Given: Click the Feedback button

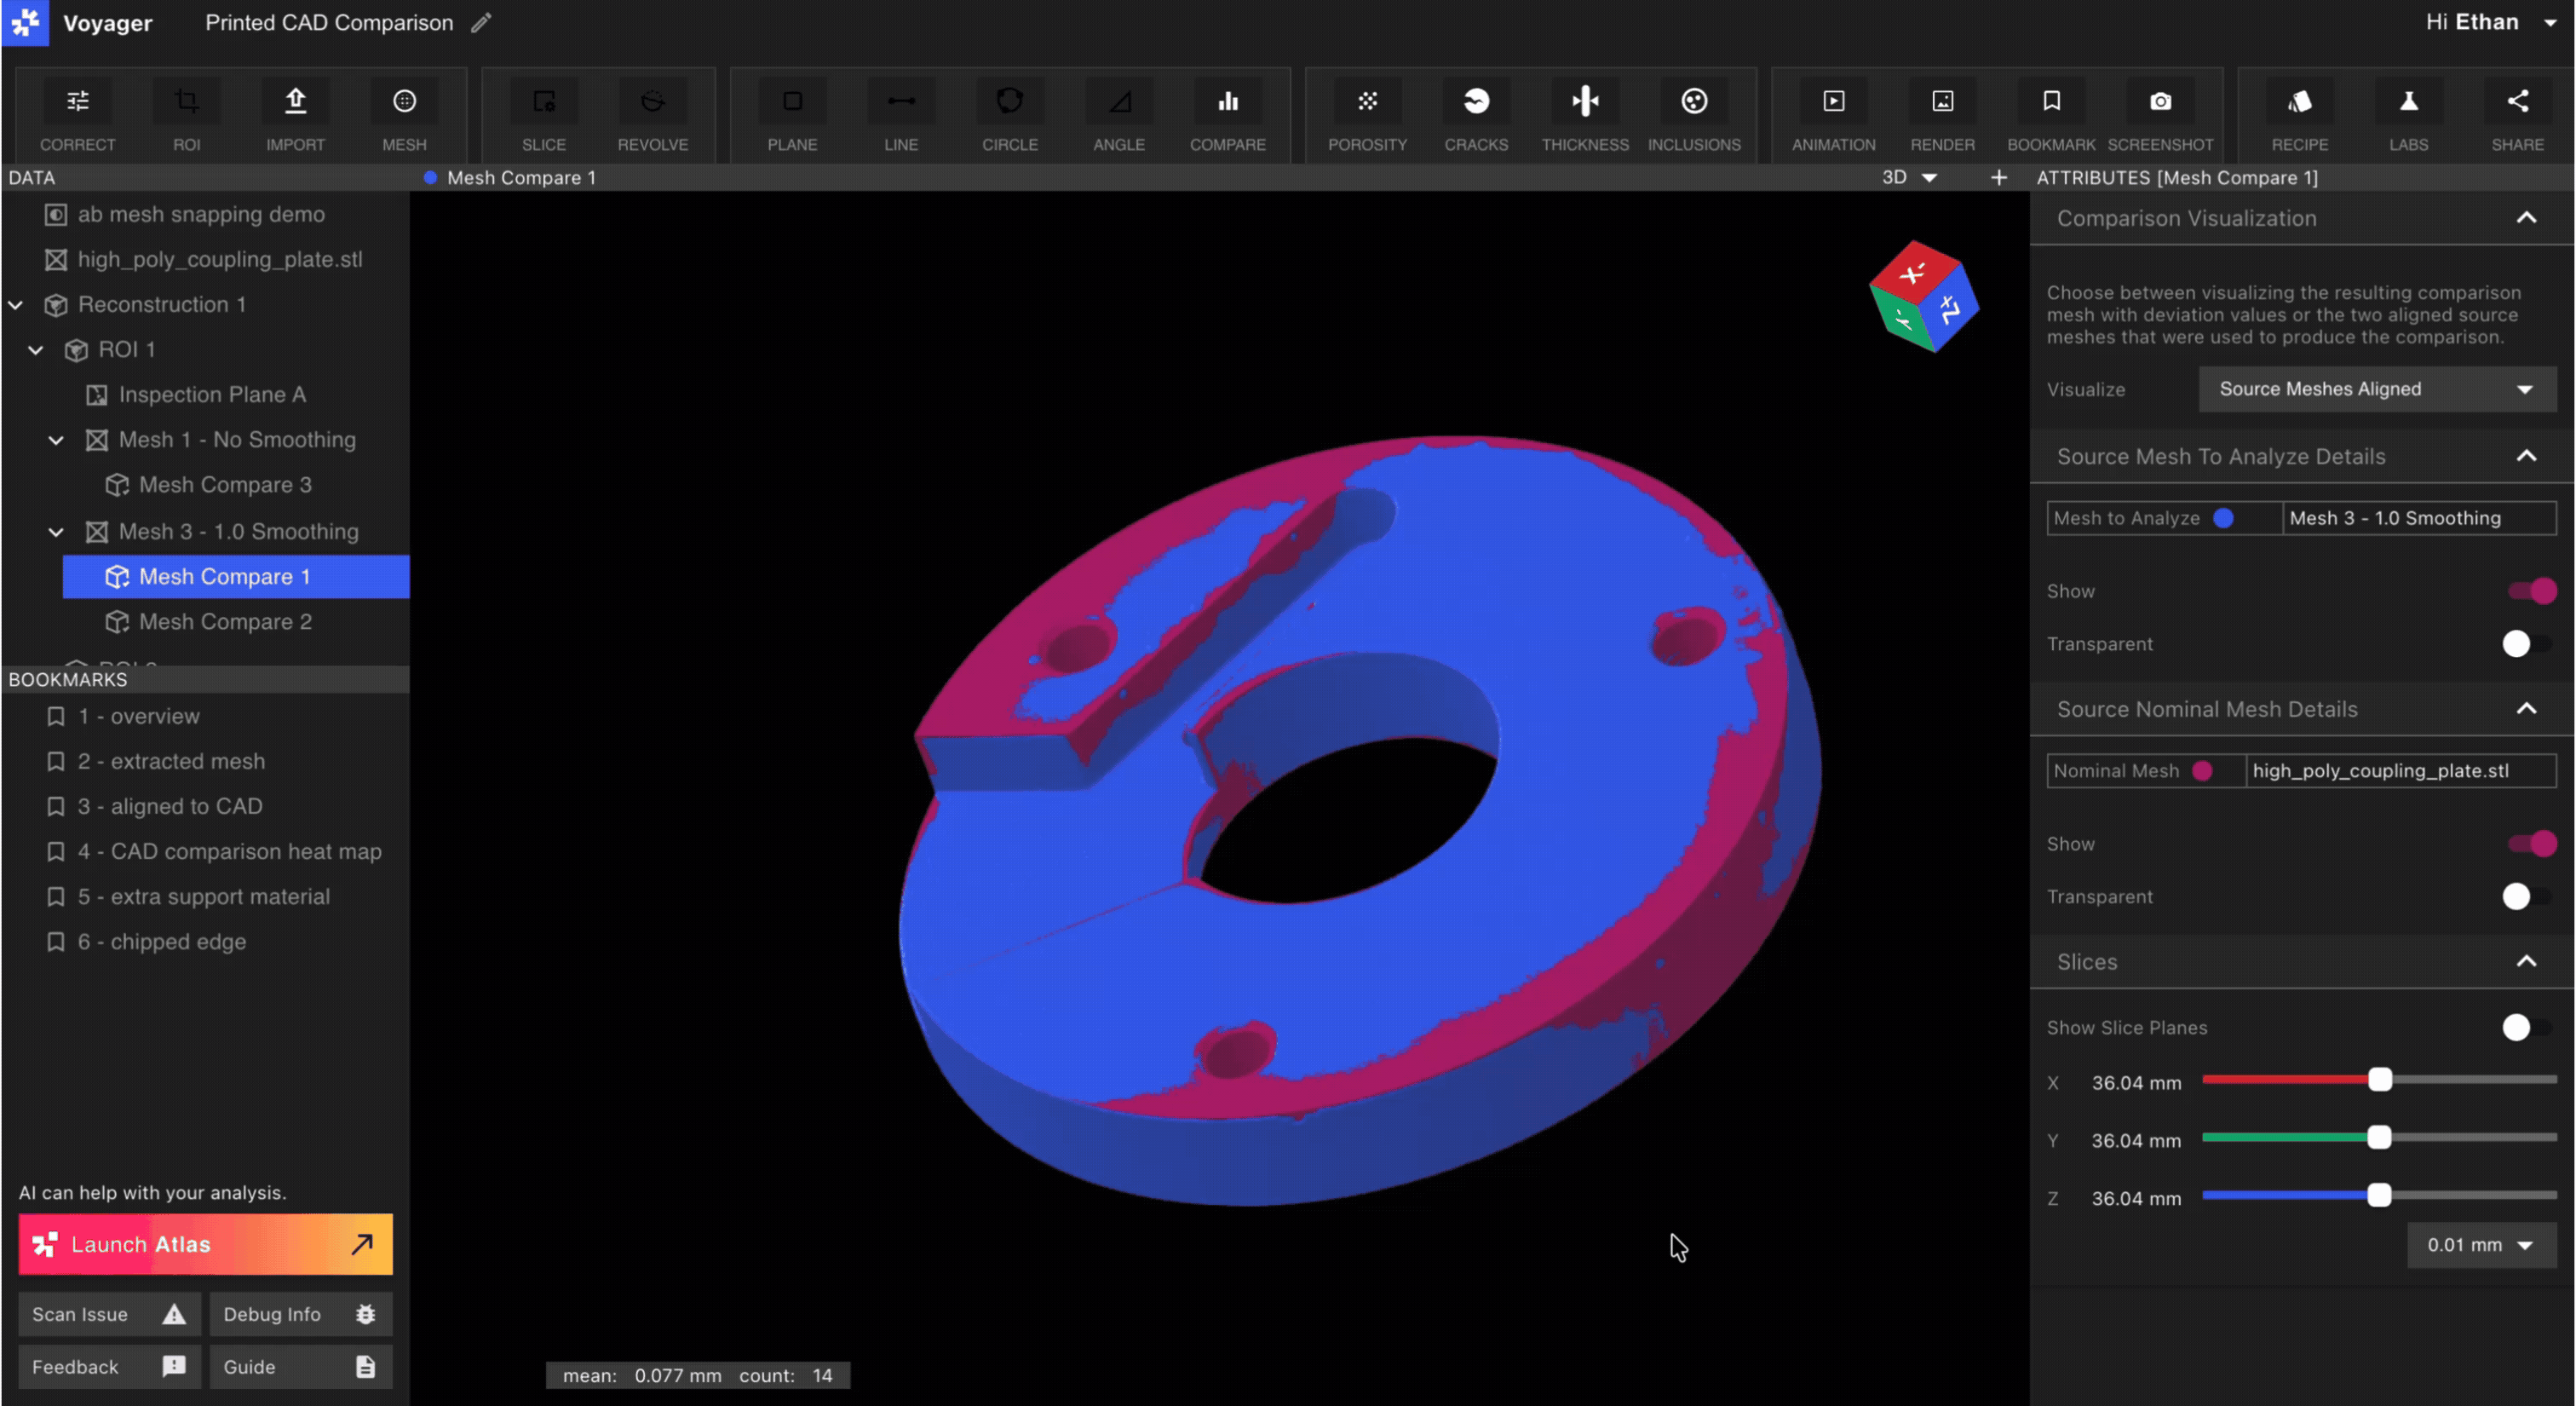Looking at the screenshot, I should (x=108, y=1367).
